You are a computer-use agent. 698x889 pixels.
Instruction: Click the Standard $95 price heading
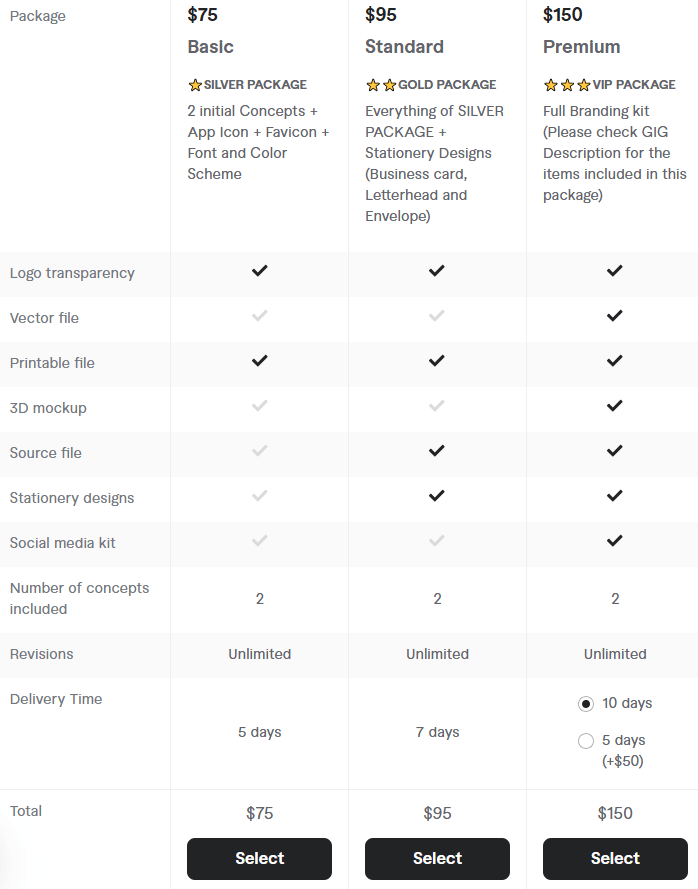[380, 15]
